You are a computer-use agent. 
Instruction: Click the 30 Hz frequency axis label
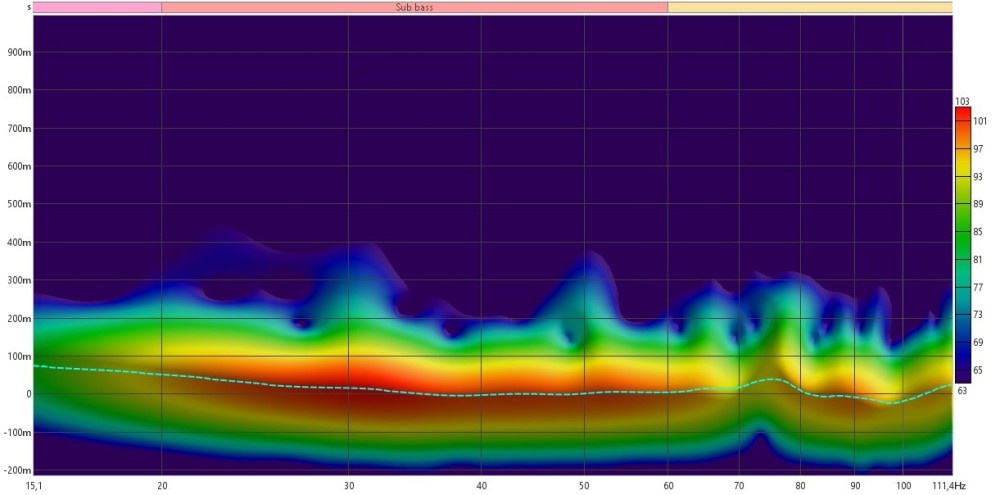point(348,485)
